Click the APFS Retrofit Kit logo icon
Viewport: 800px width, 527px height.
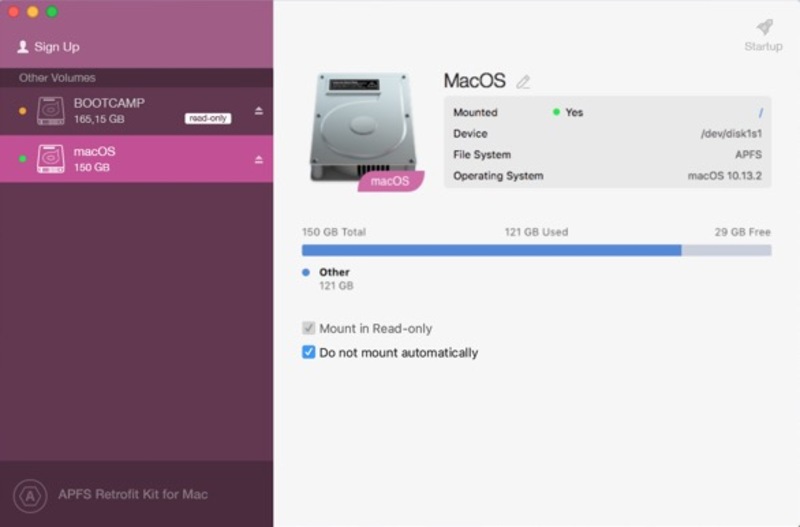click(x=31, y=495)
